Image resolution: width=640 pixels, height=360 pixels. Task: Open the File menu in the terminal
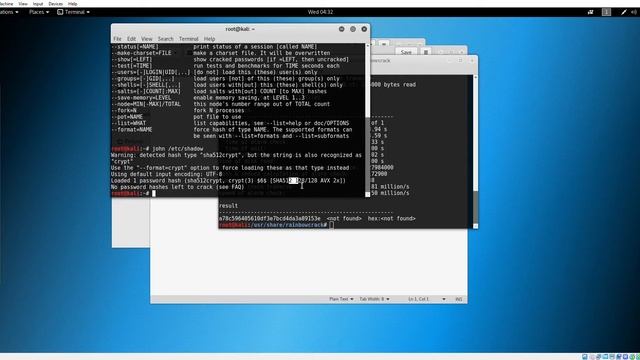(117, 39)
